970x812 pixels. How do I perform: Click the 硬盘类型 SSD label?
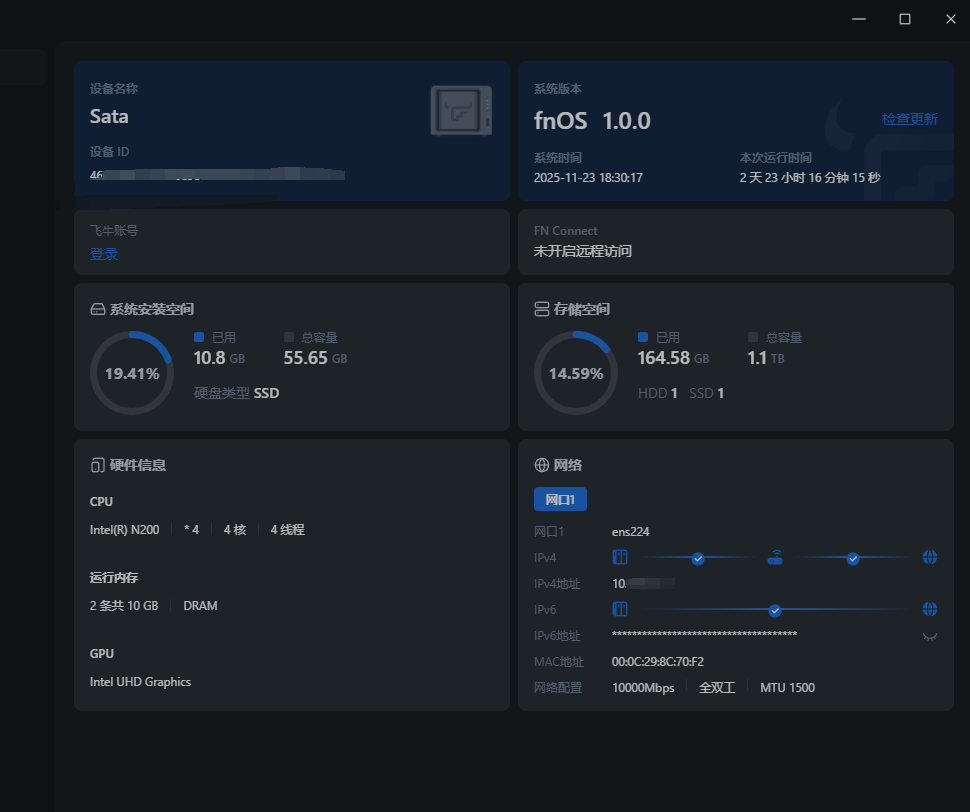tap(236, 393)
